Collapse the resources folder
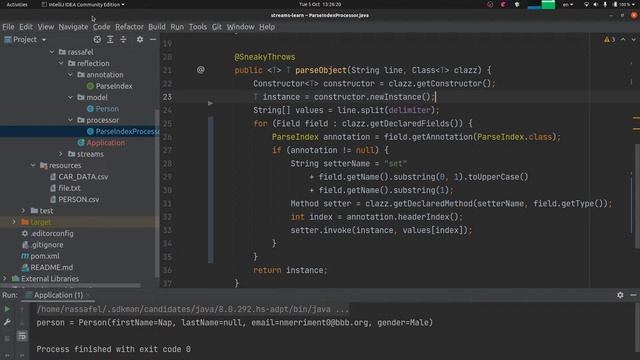This screenshot has width=640, height=360. [33, 165]
